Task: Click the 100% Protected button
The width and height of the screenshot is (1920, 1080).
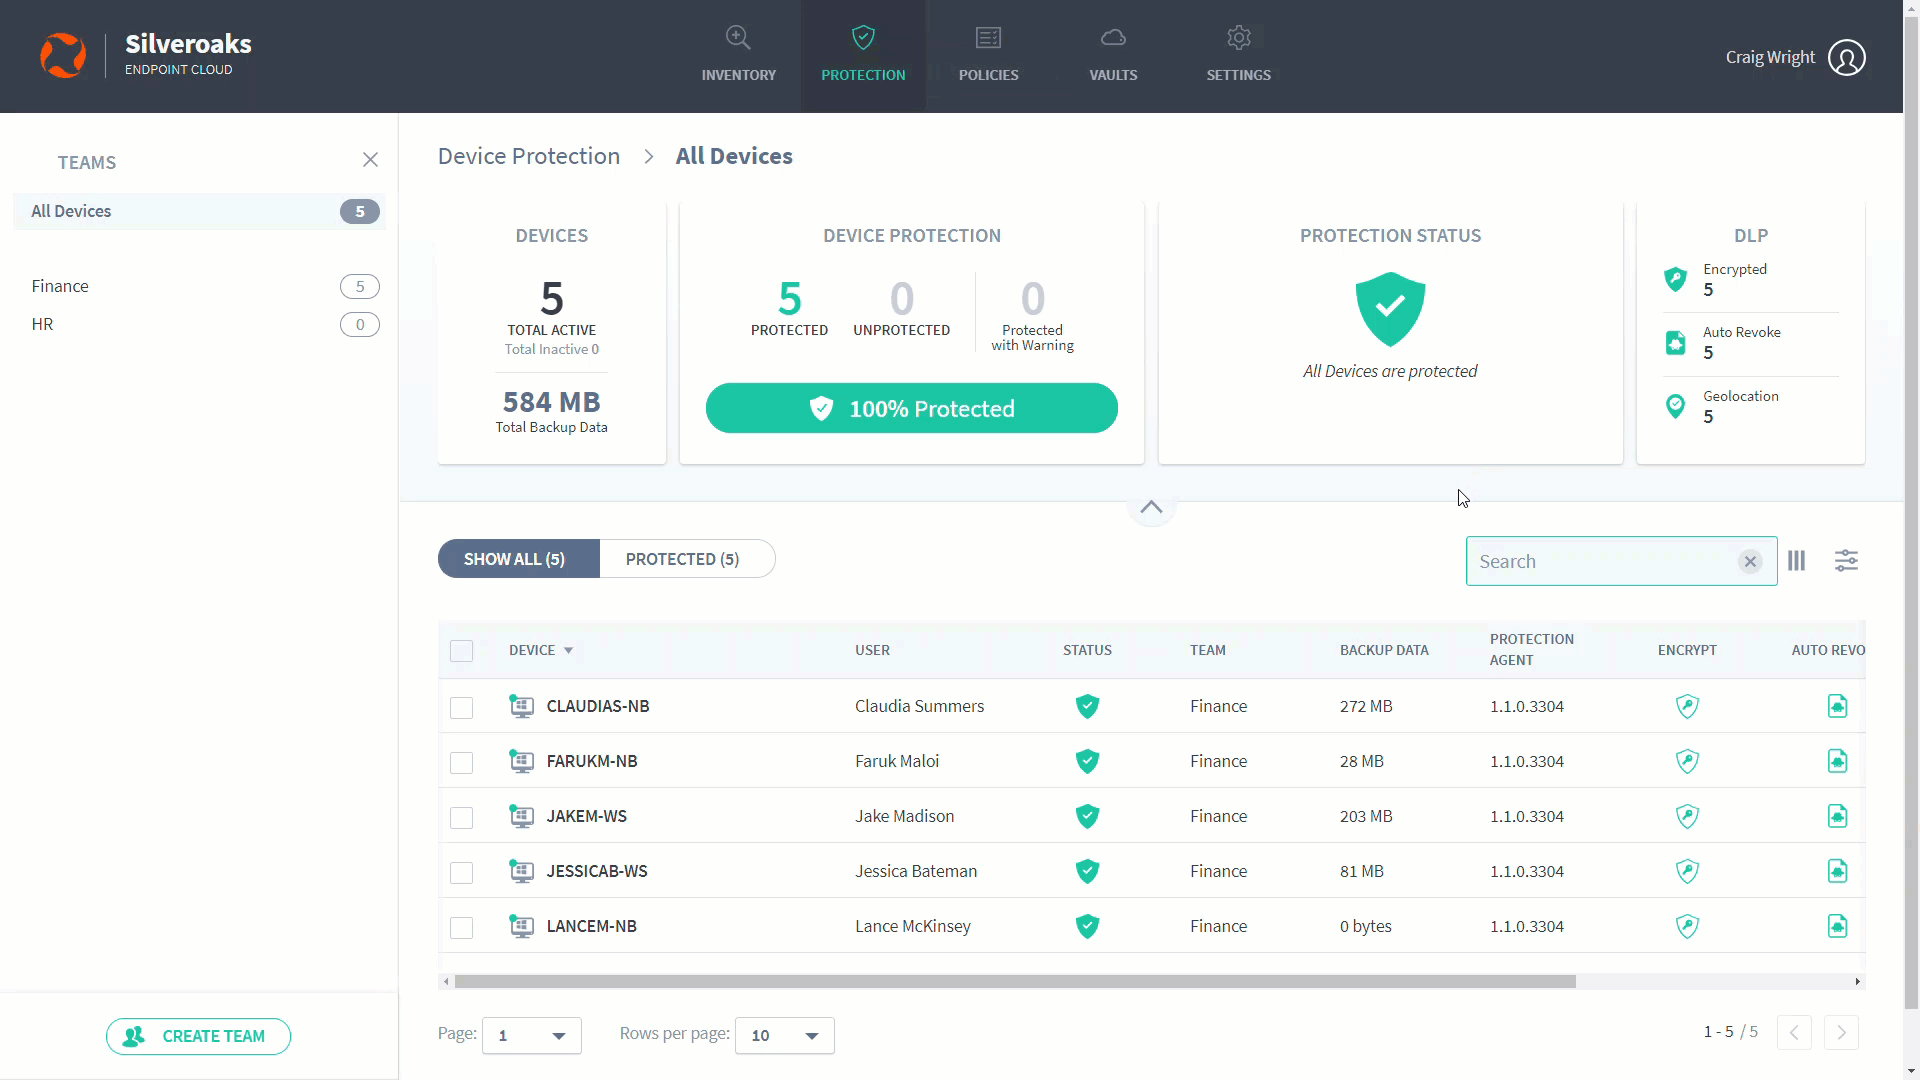Action: coord(911,408)
